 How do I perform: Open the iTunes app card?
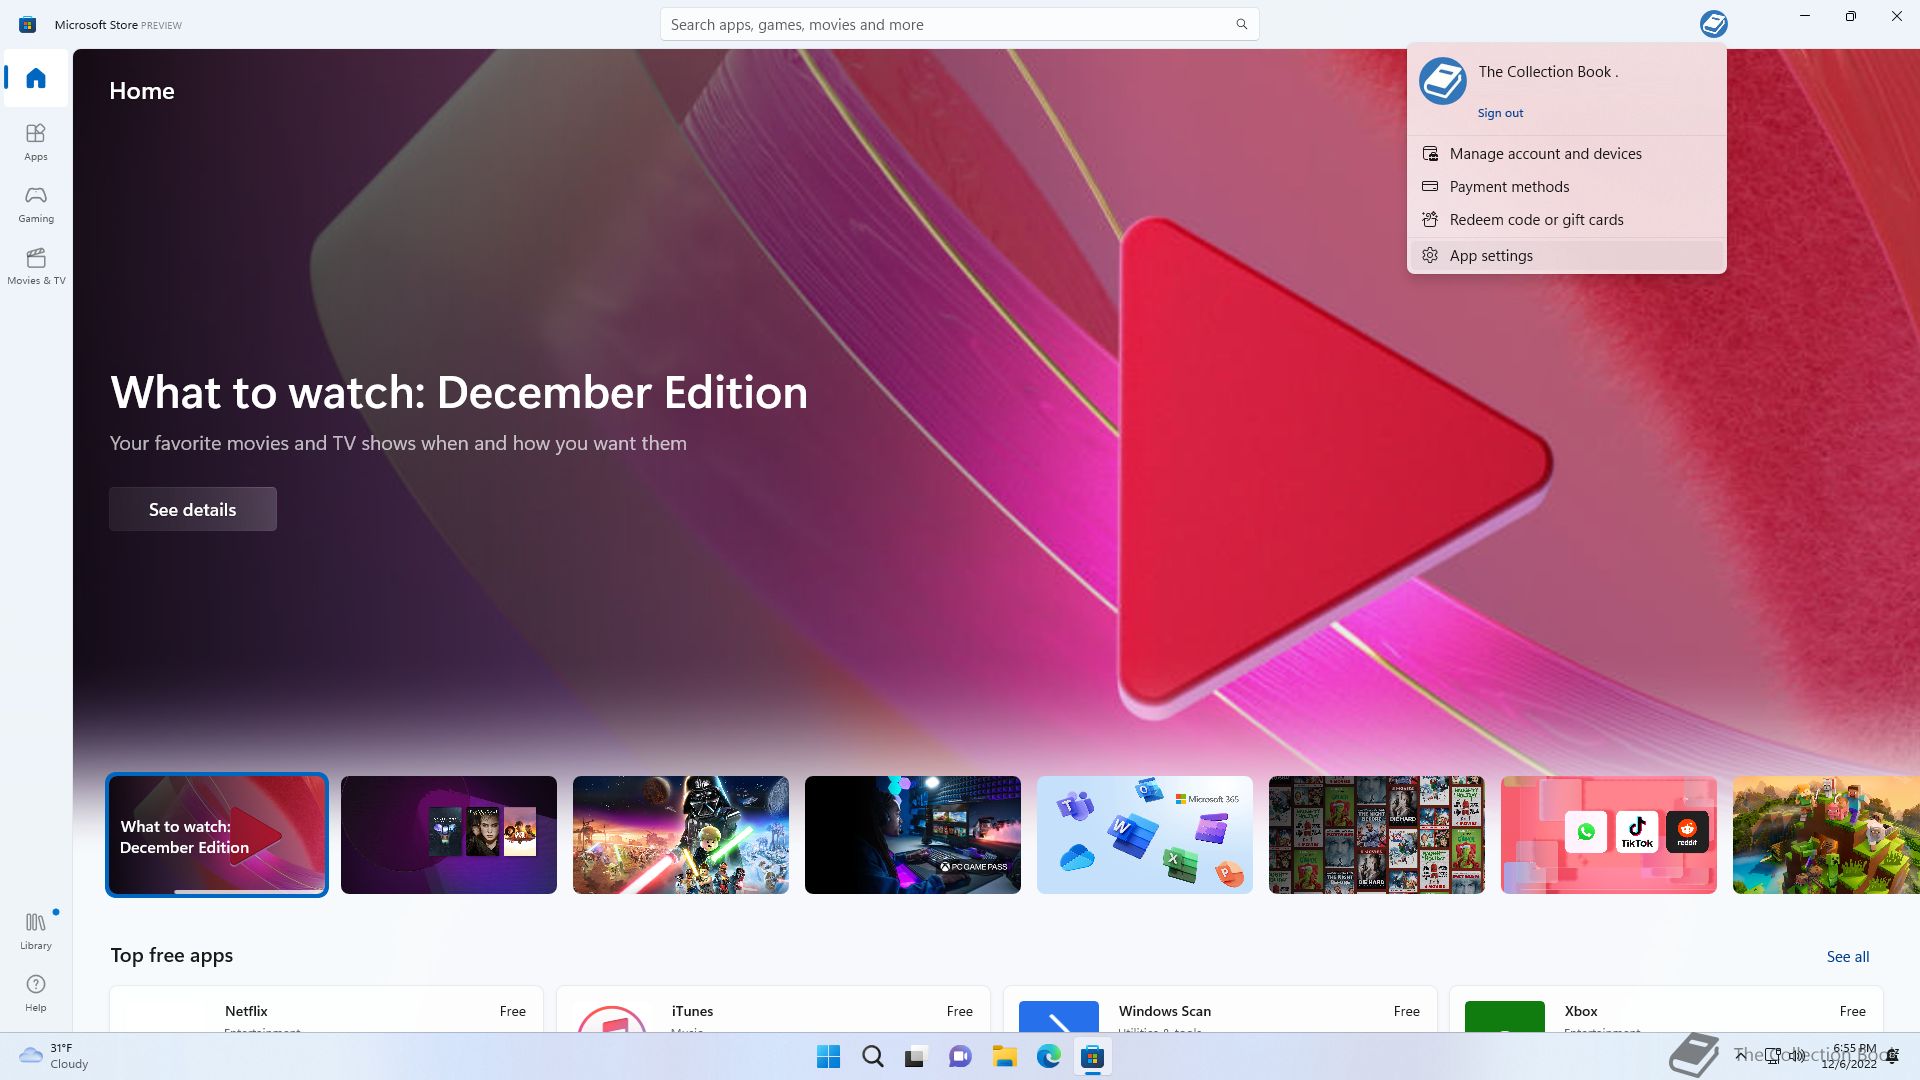(773, 1009)
